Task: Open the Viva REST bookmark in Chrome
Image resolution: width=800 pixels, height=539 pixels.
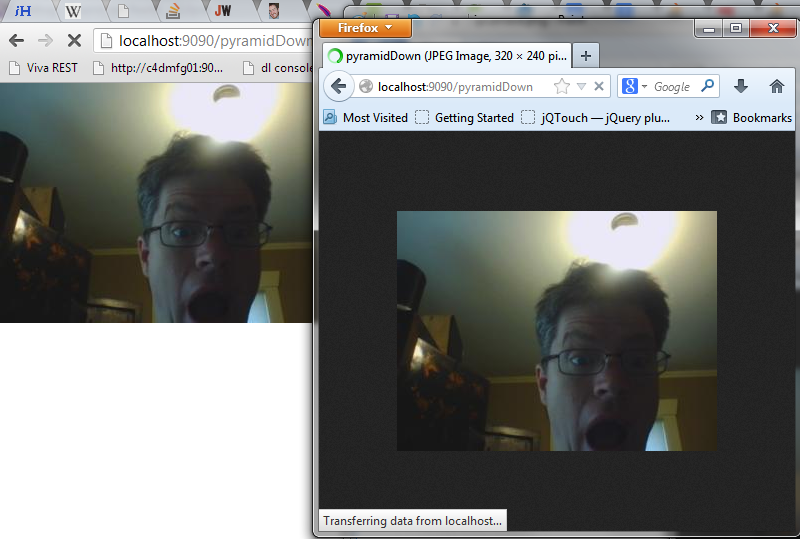Action: point(42,68)
